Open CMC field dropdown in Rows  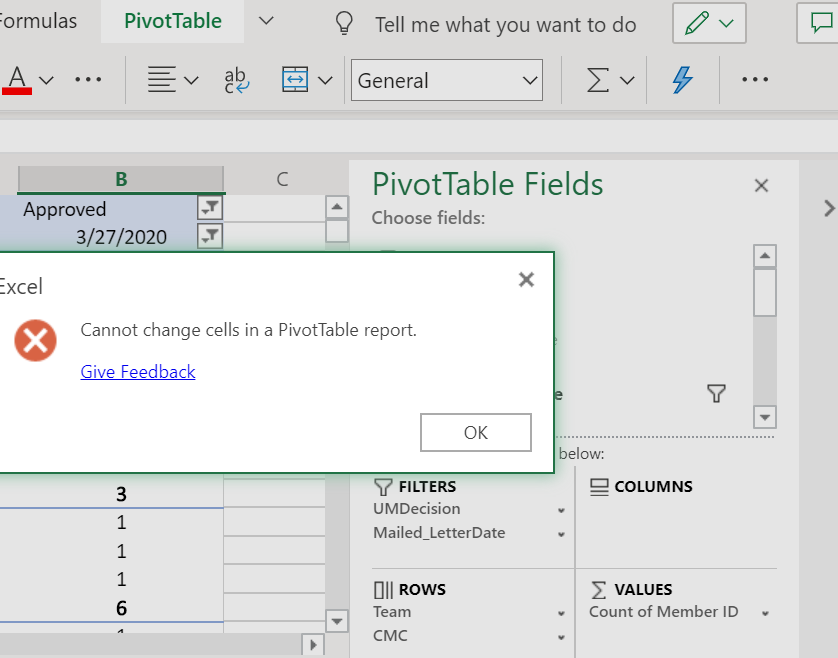pos(561,637)
